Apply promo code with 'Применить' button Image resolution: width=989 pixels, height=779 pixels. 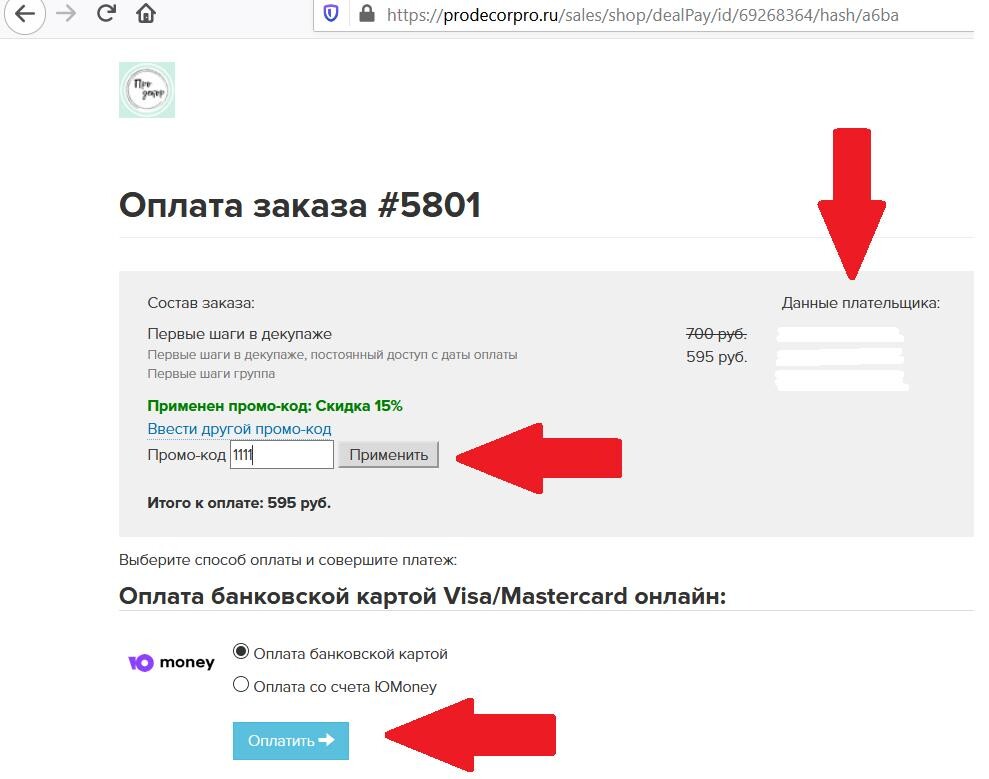pyautogui.click(x=389, y=455)
